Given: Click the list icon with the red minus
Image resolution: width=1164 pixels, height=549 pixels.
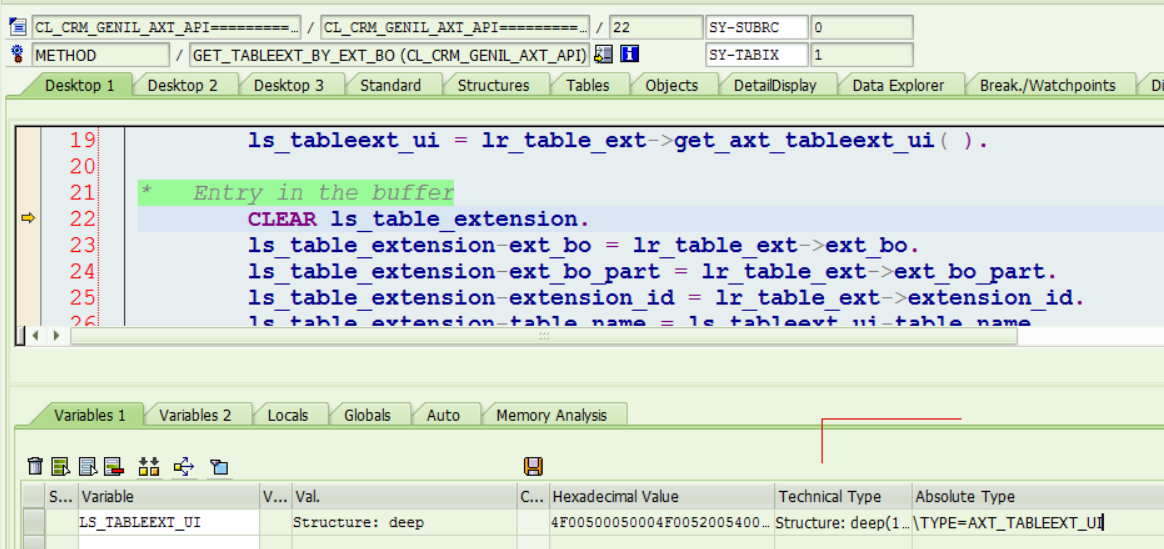Looking at the screenshot, I should pos(113,466).
